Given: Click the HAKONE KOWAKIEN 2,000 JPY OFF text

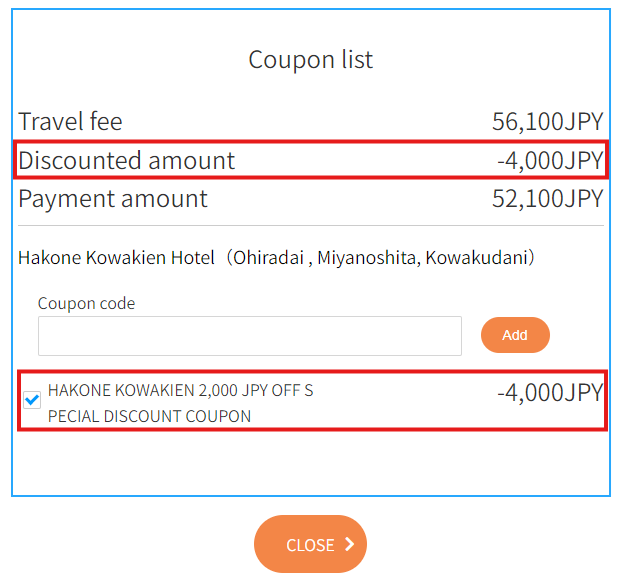Looking at the screenshot, I should (180, 390).
